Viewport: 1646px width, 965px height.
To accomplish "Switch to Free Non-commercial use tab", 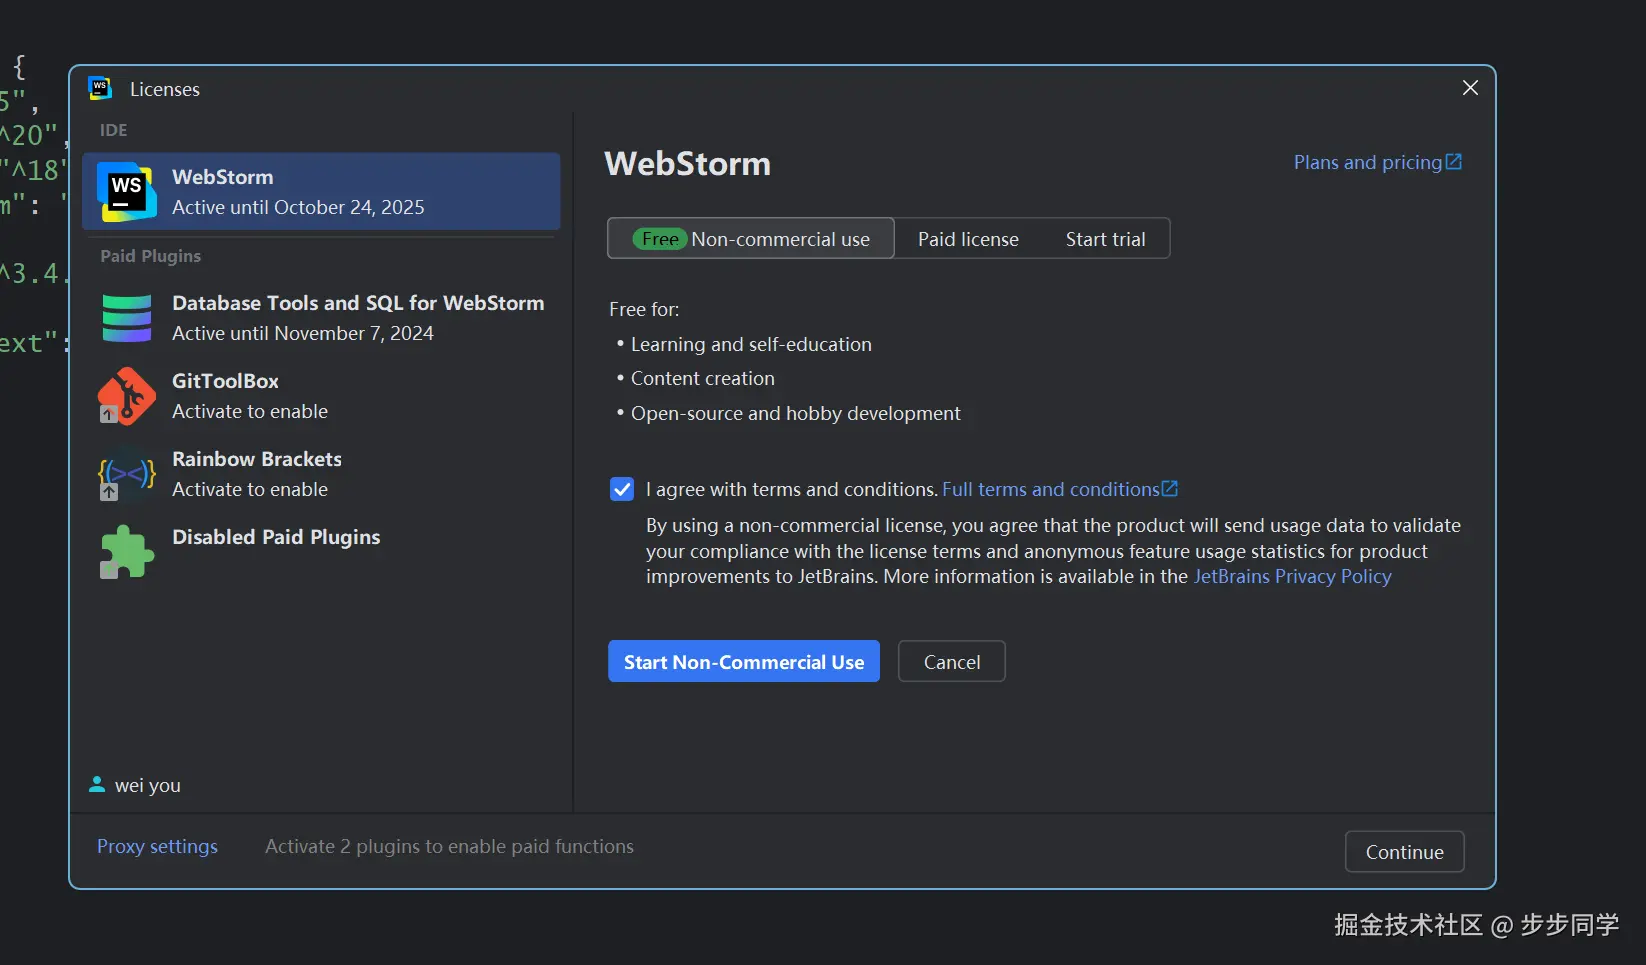I will tap(750, 239).
